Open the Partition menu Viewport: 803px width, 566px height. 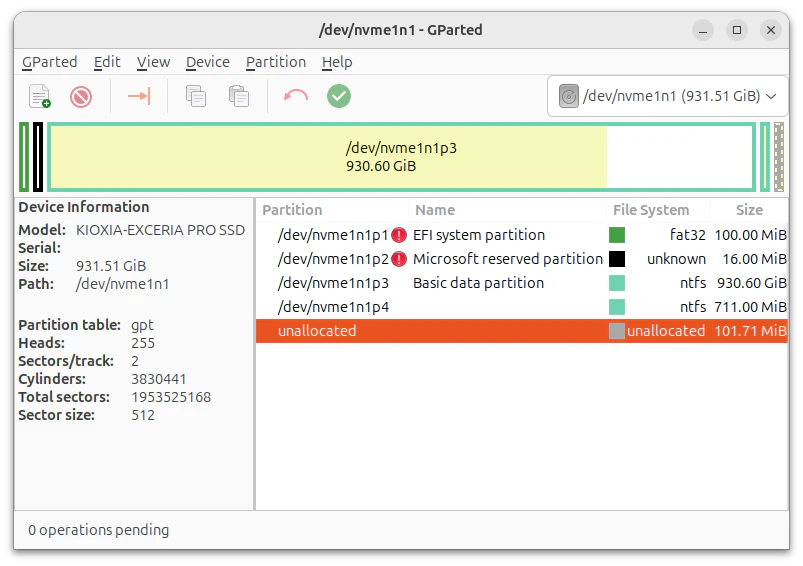(276, 62)
